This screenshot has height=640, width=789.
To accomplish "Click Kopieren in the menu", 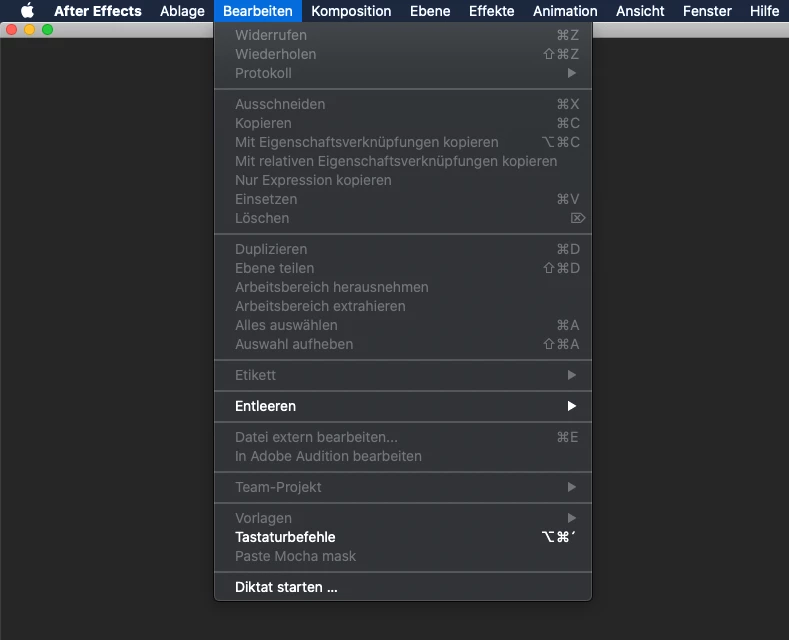I will (403, 123).
